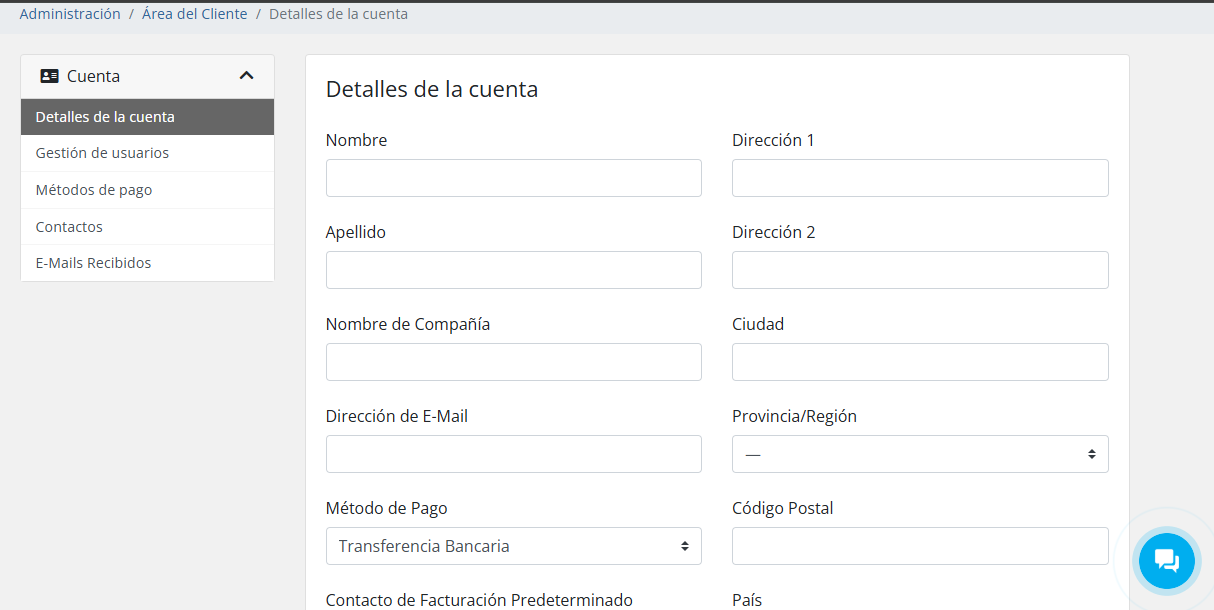Focus the Dirección 1 input
The width and height of the screenshot is (1214, 610).
pyautogui.click(x=919, y=178)
